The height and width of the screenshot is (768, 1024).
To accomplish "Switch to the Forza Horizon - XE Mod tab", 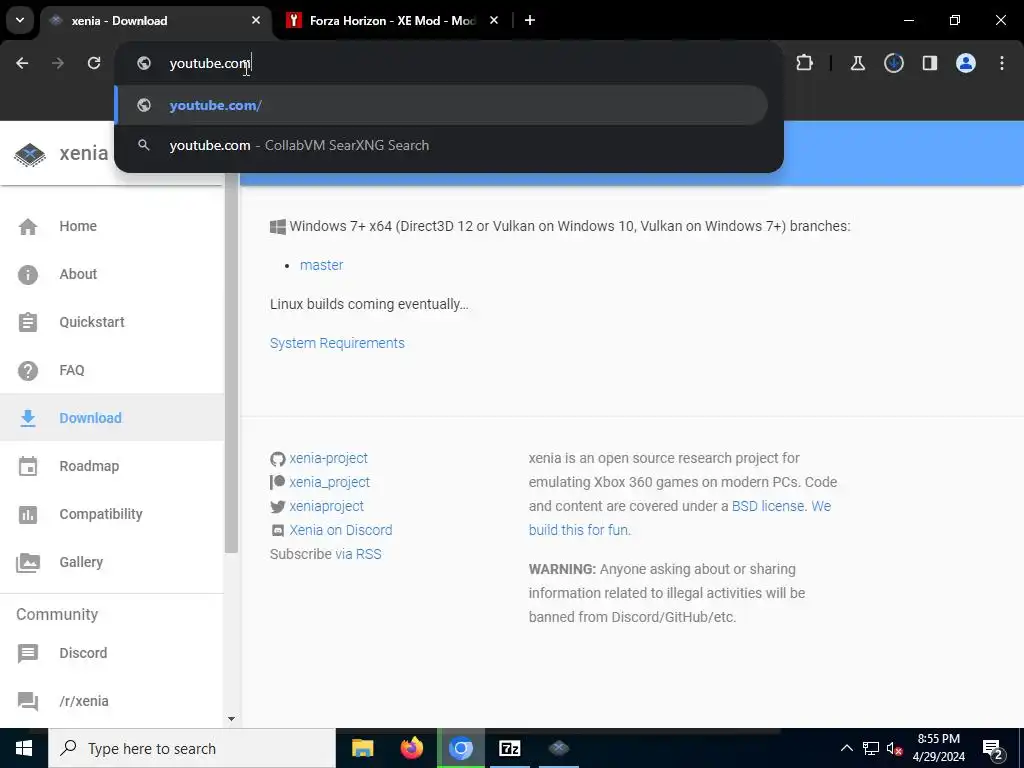I will [392, 20].
